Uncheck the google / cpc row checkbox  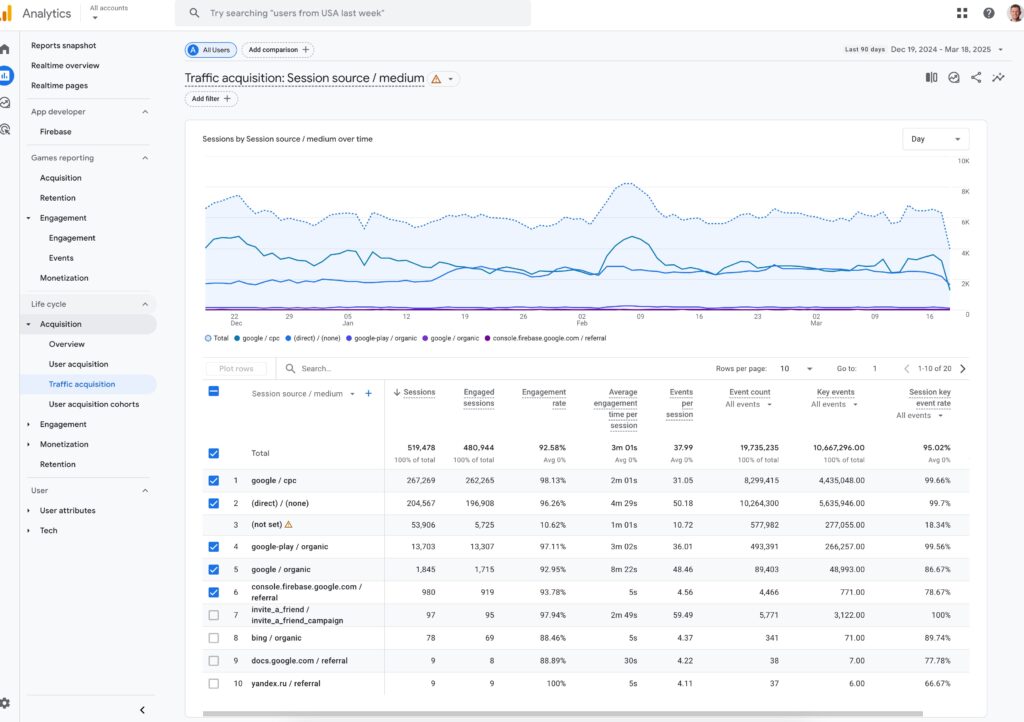213,481
